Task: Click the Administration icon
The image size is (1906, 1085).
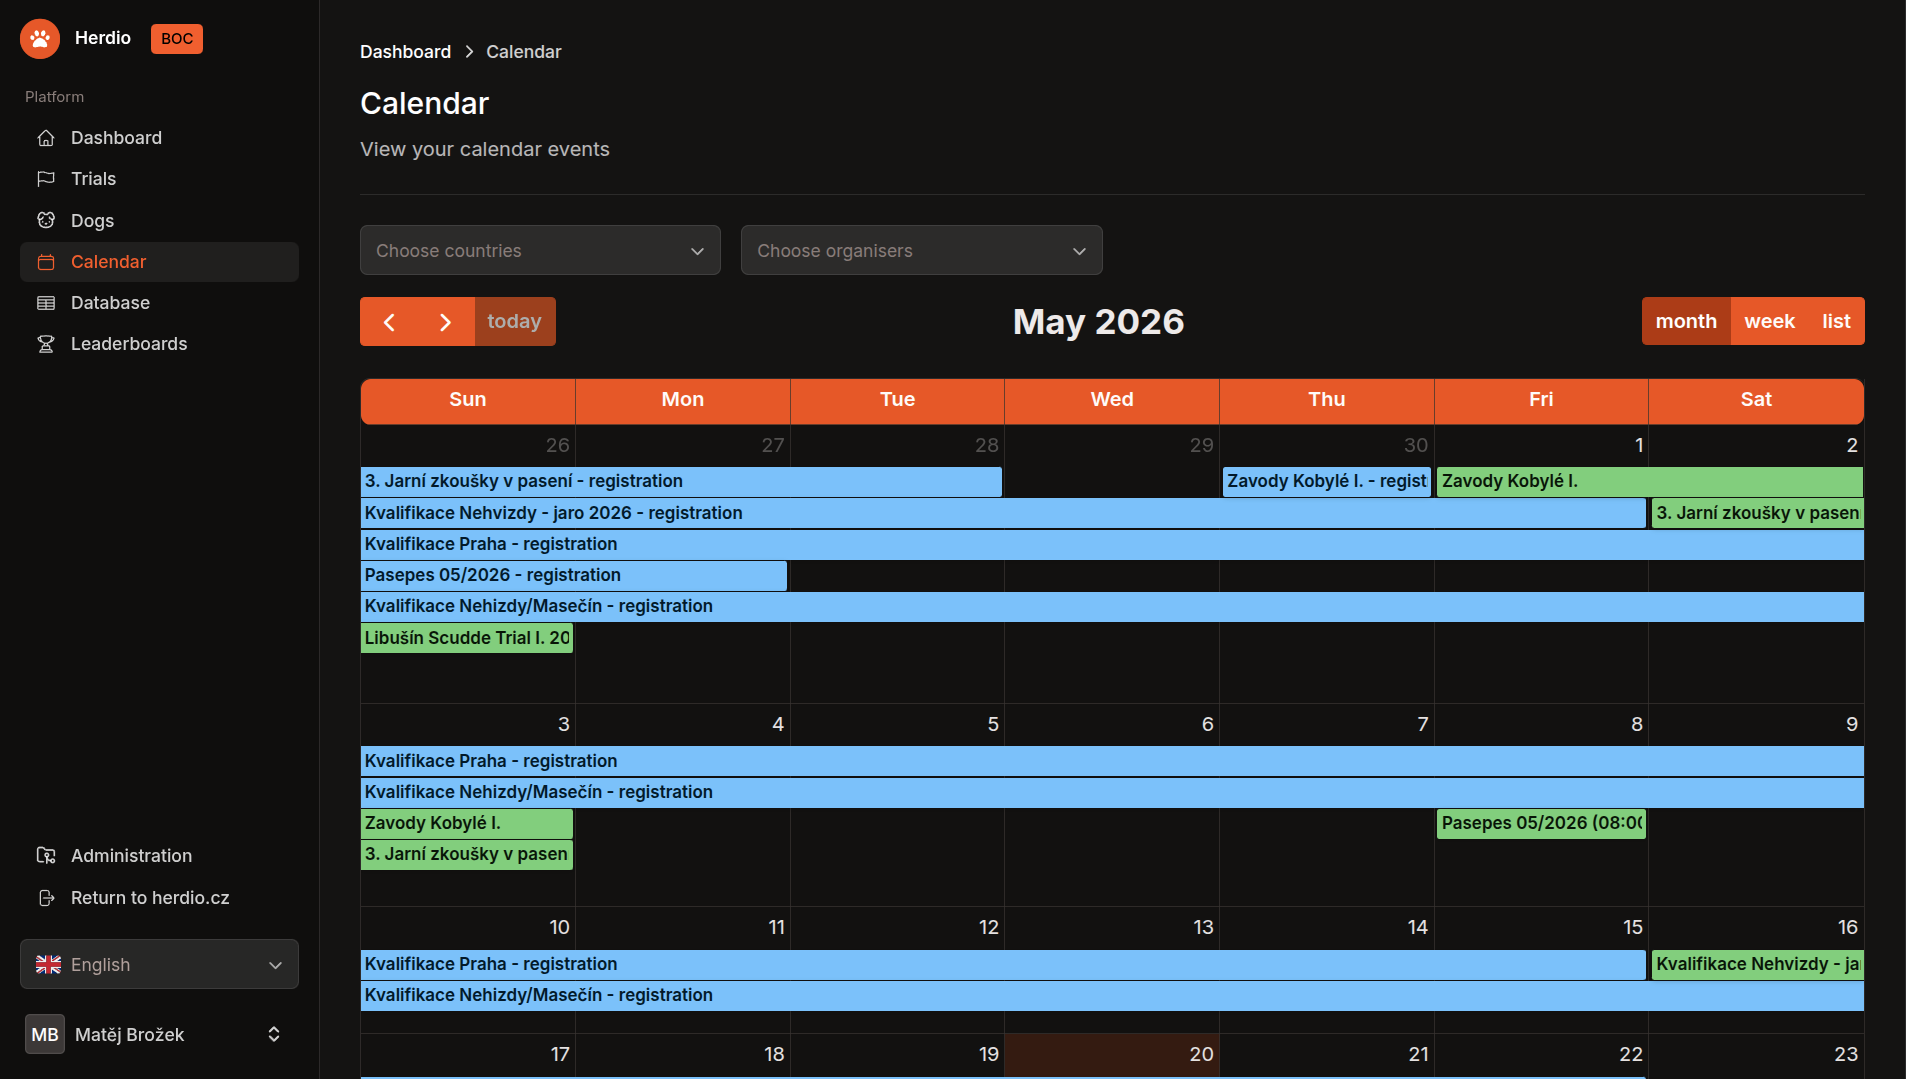Action: coord(46,856)
